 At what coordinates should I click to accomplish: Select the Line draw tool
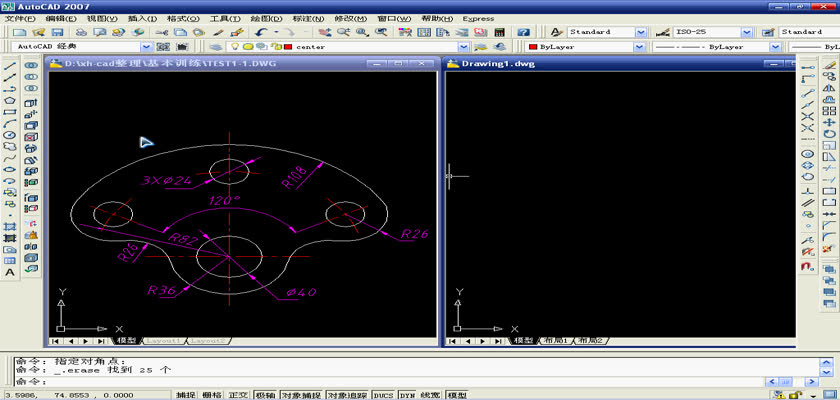[10, 65]
